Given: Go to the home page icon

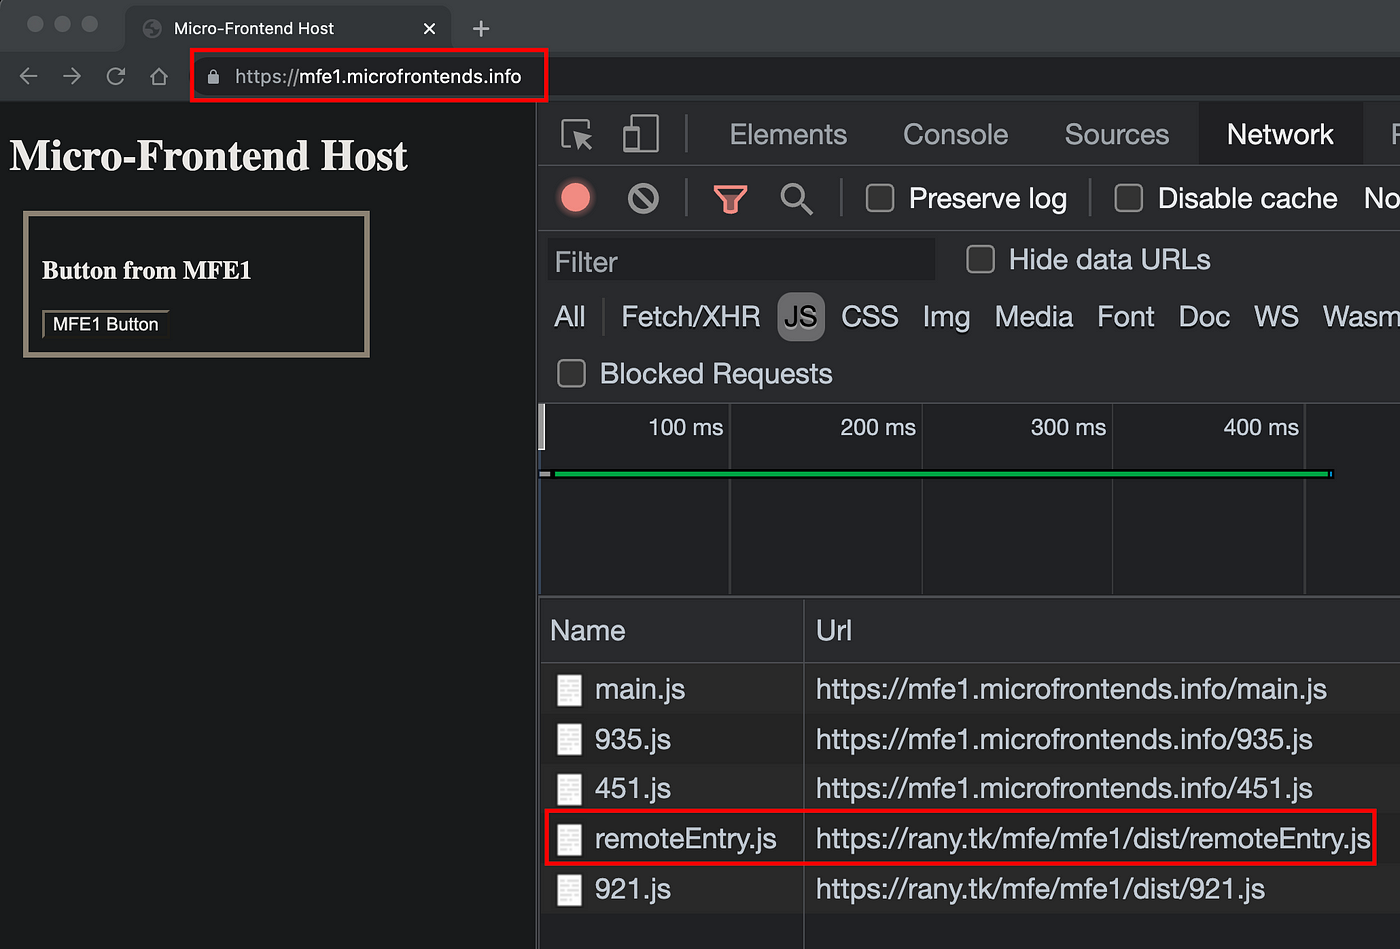Looking at the screenshot, I should [x=159, y=76].
